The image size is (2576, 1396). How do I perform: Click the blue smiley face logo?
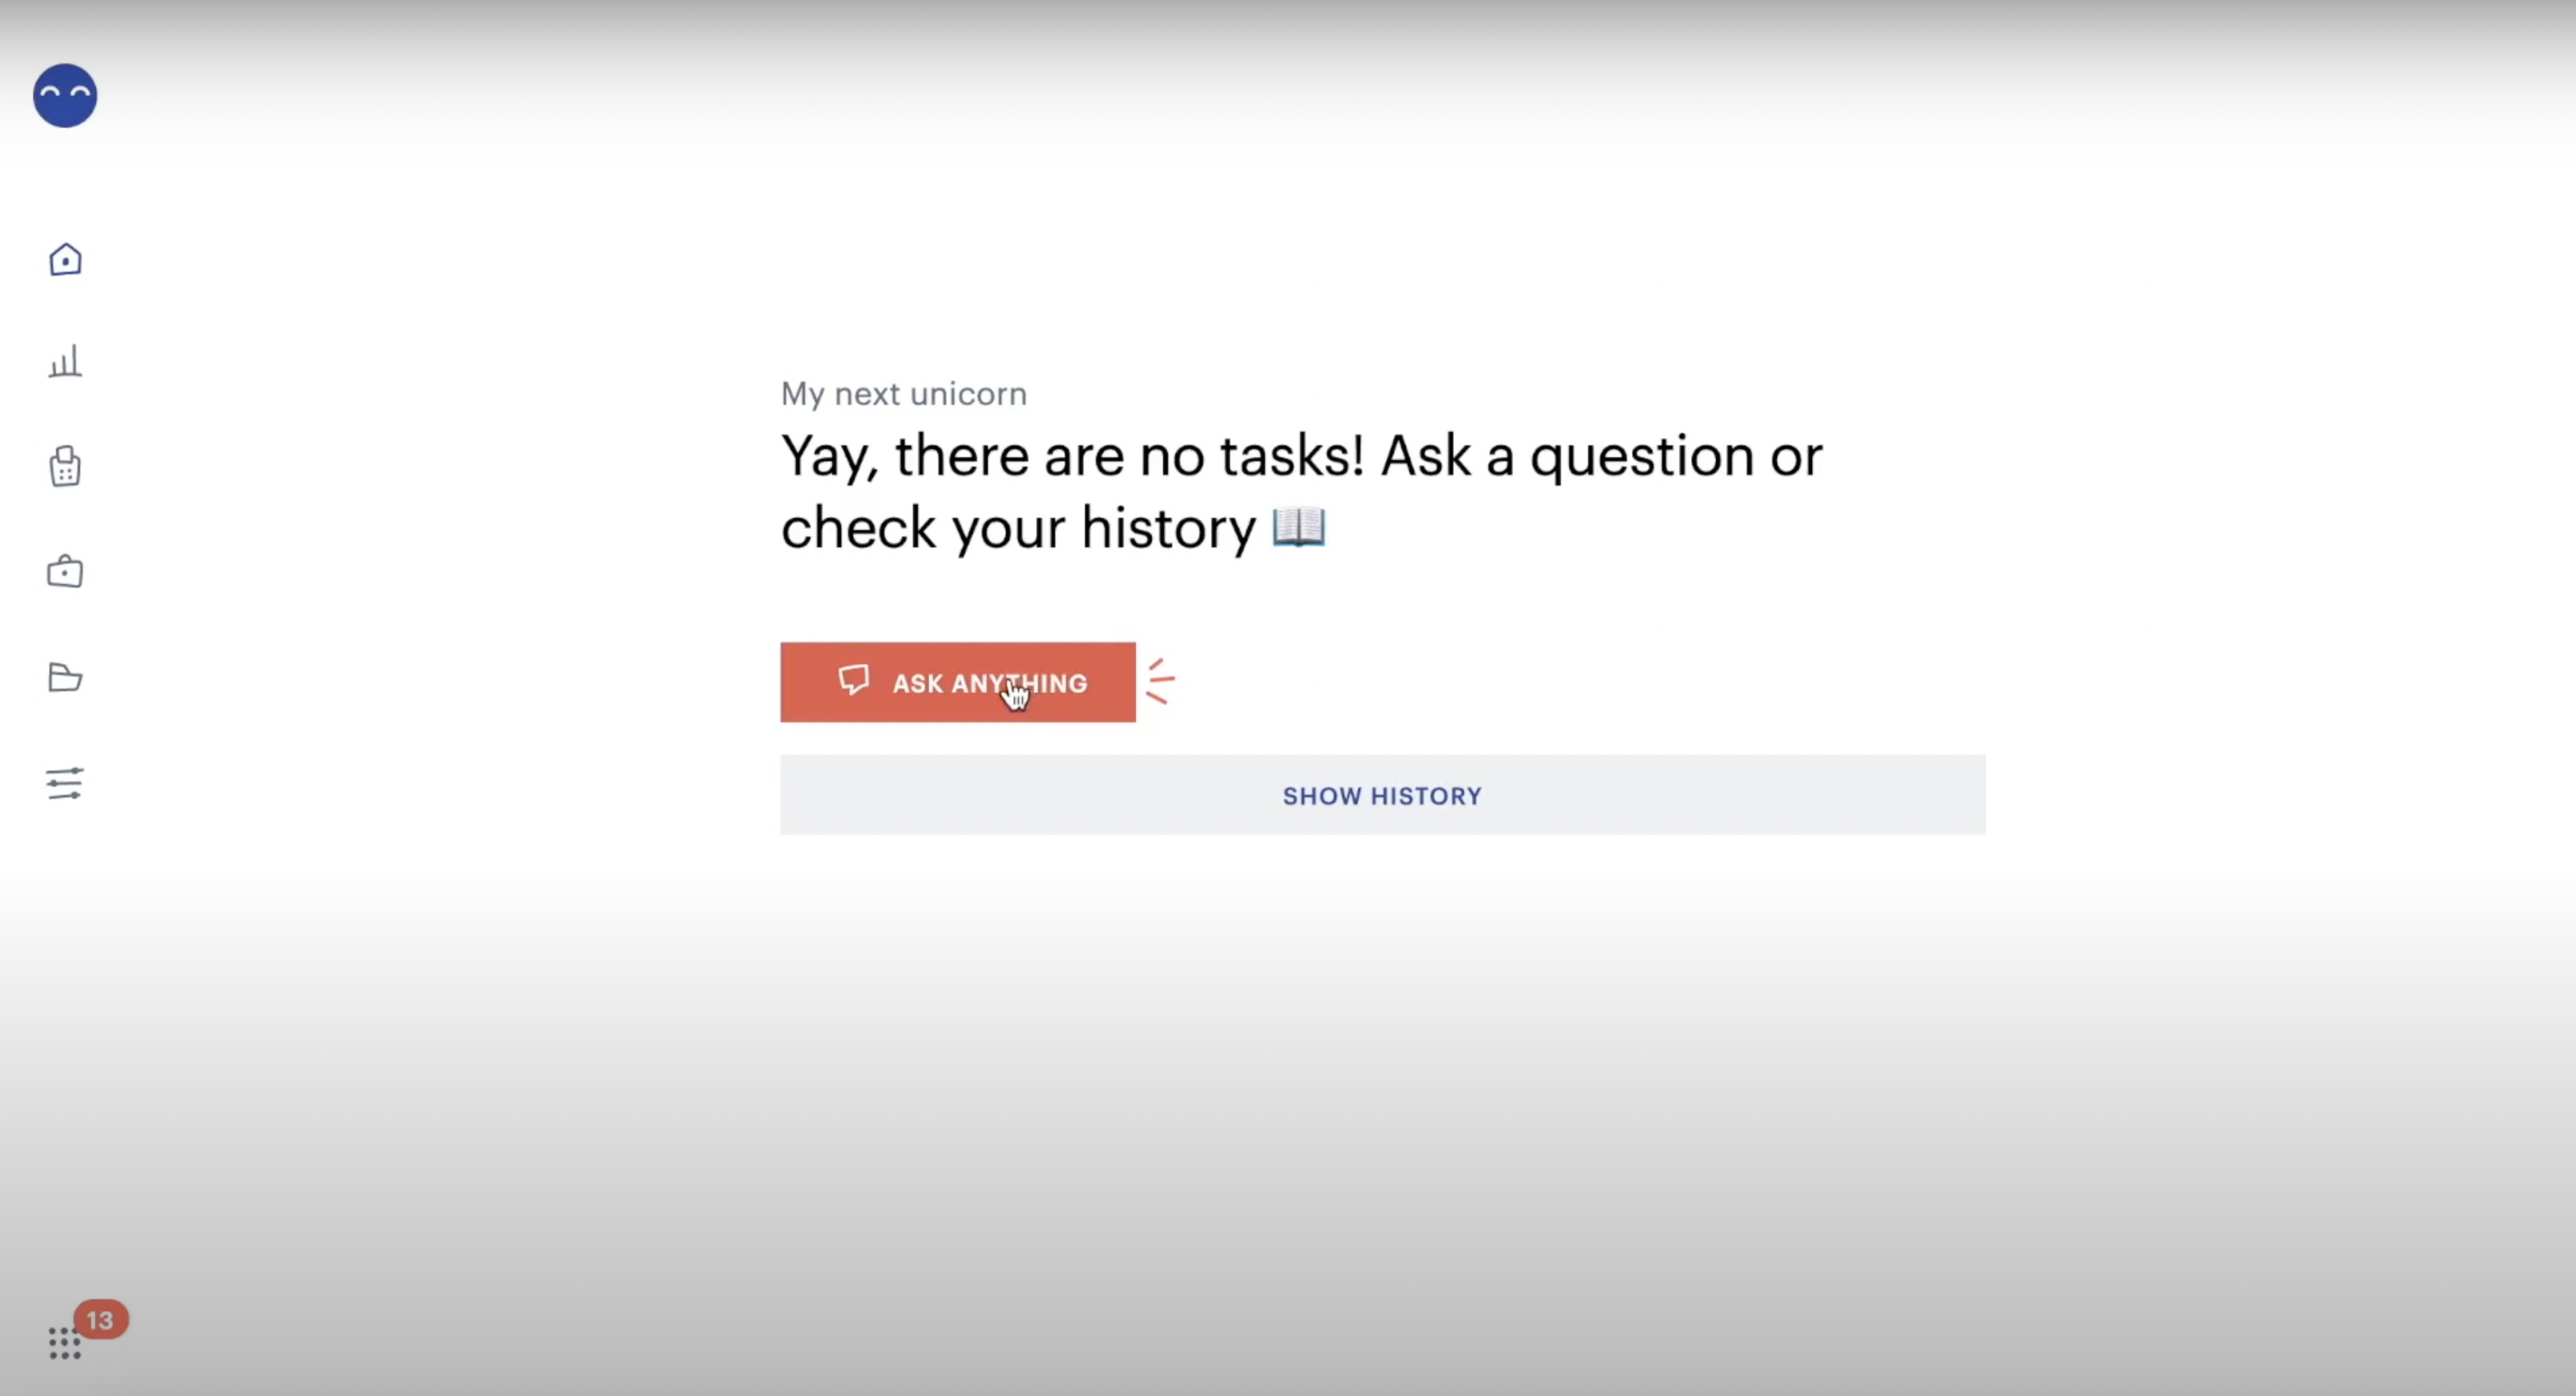pos(65,96)
